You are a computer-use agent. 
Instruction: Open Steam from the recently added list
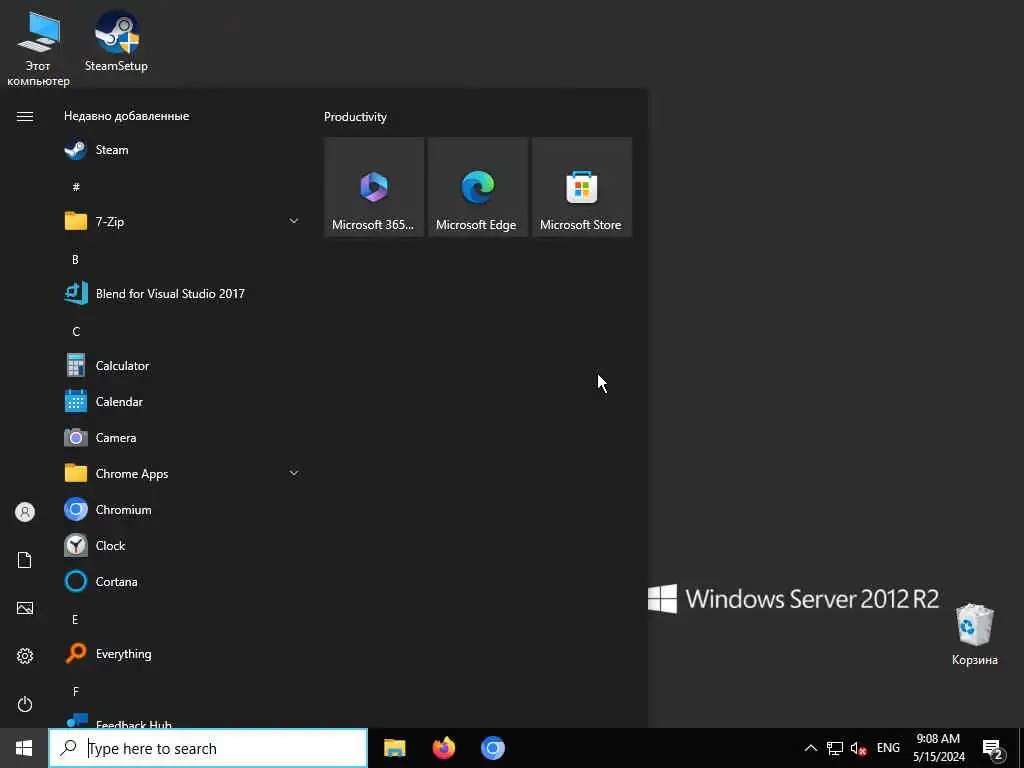pos(182,150)
